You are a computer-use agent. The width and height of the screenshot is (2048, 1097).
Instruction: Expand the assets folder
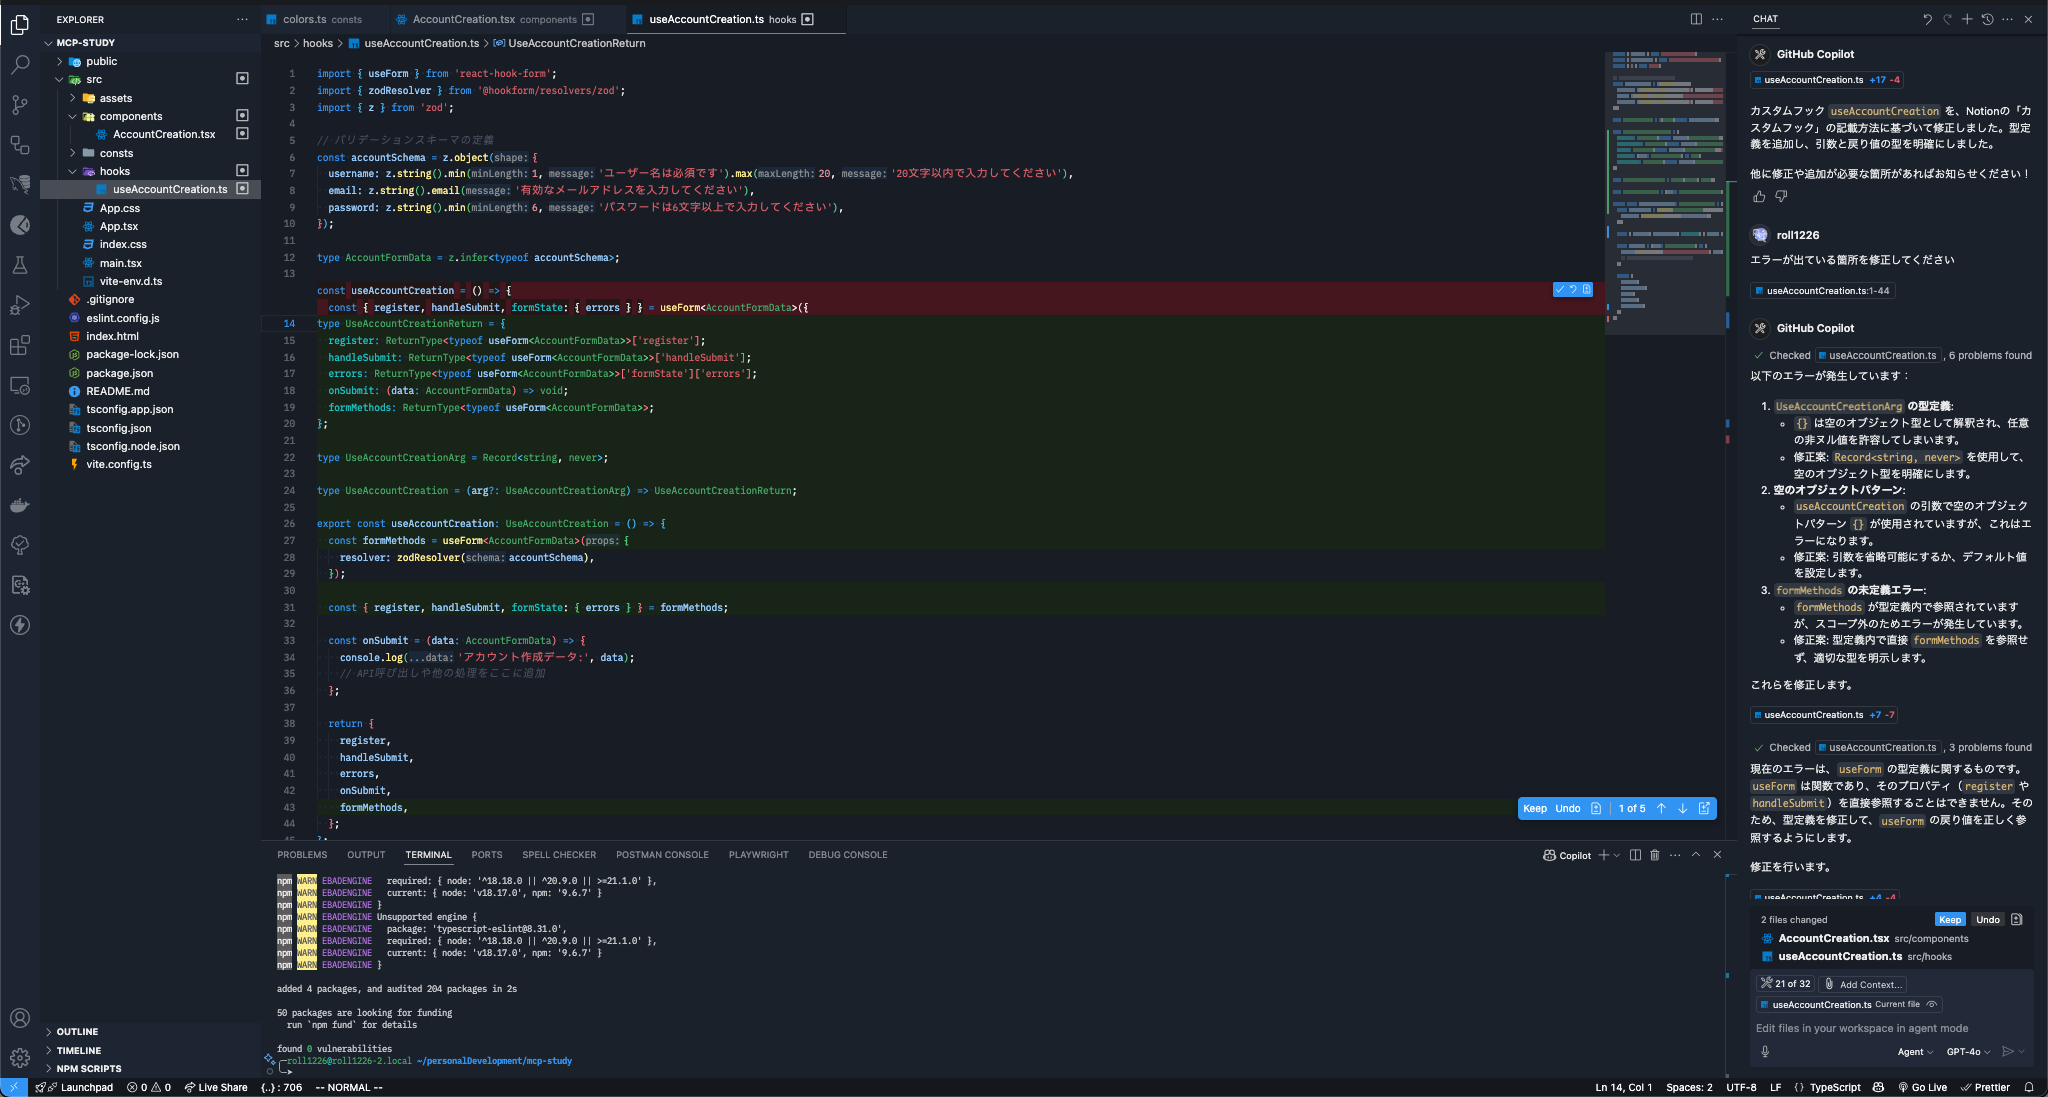click(x=115, y=98)
